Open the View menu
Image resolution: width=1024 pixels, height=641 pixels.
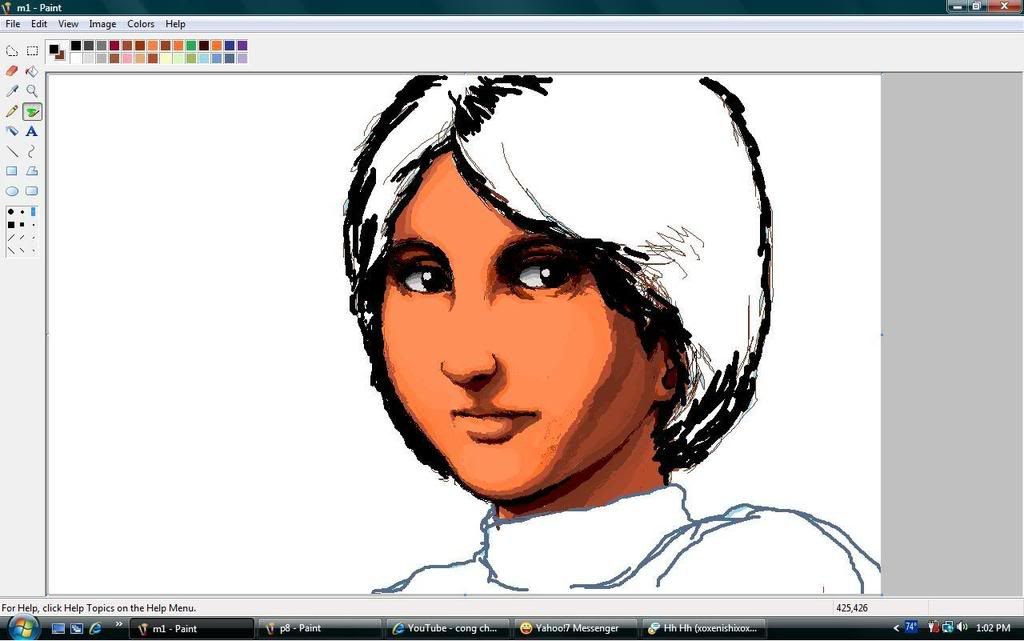pos(68,23)
